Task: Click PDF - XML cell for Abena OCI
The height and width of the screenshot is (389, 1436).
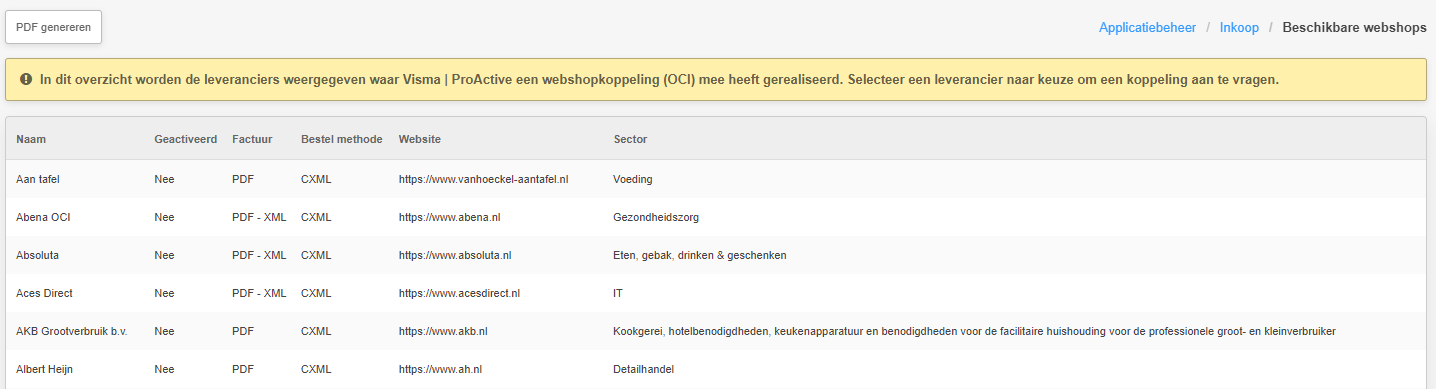Action: pos(259,217)
